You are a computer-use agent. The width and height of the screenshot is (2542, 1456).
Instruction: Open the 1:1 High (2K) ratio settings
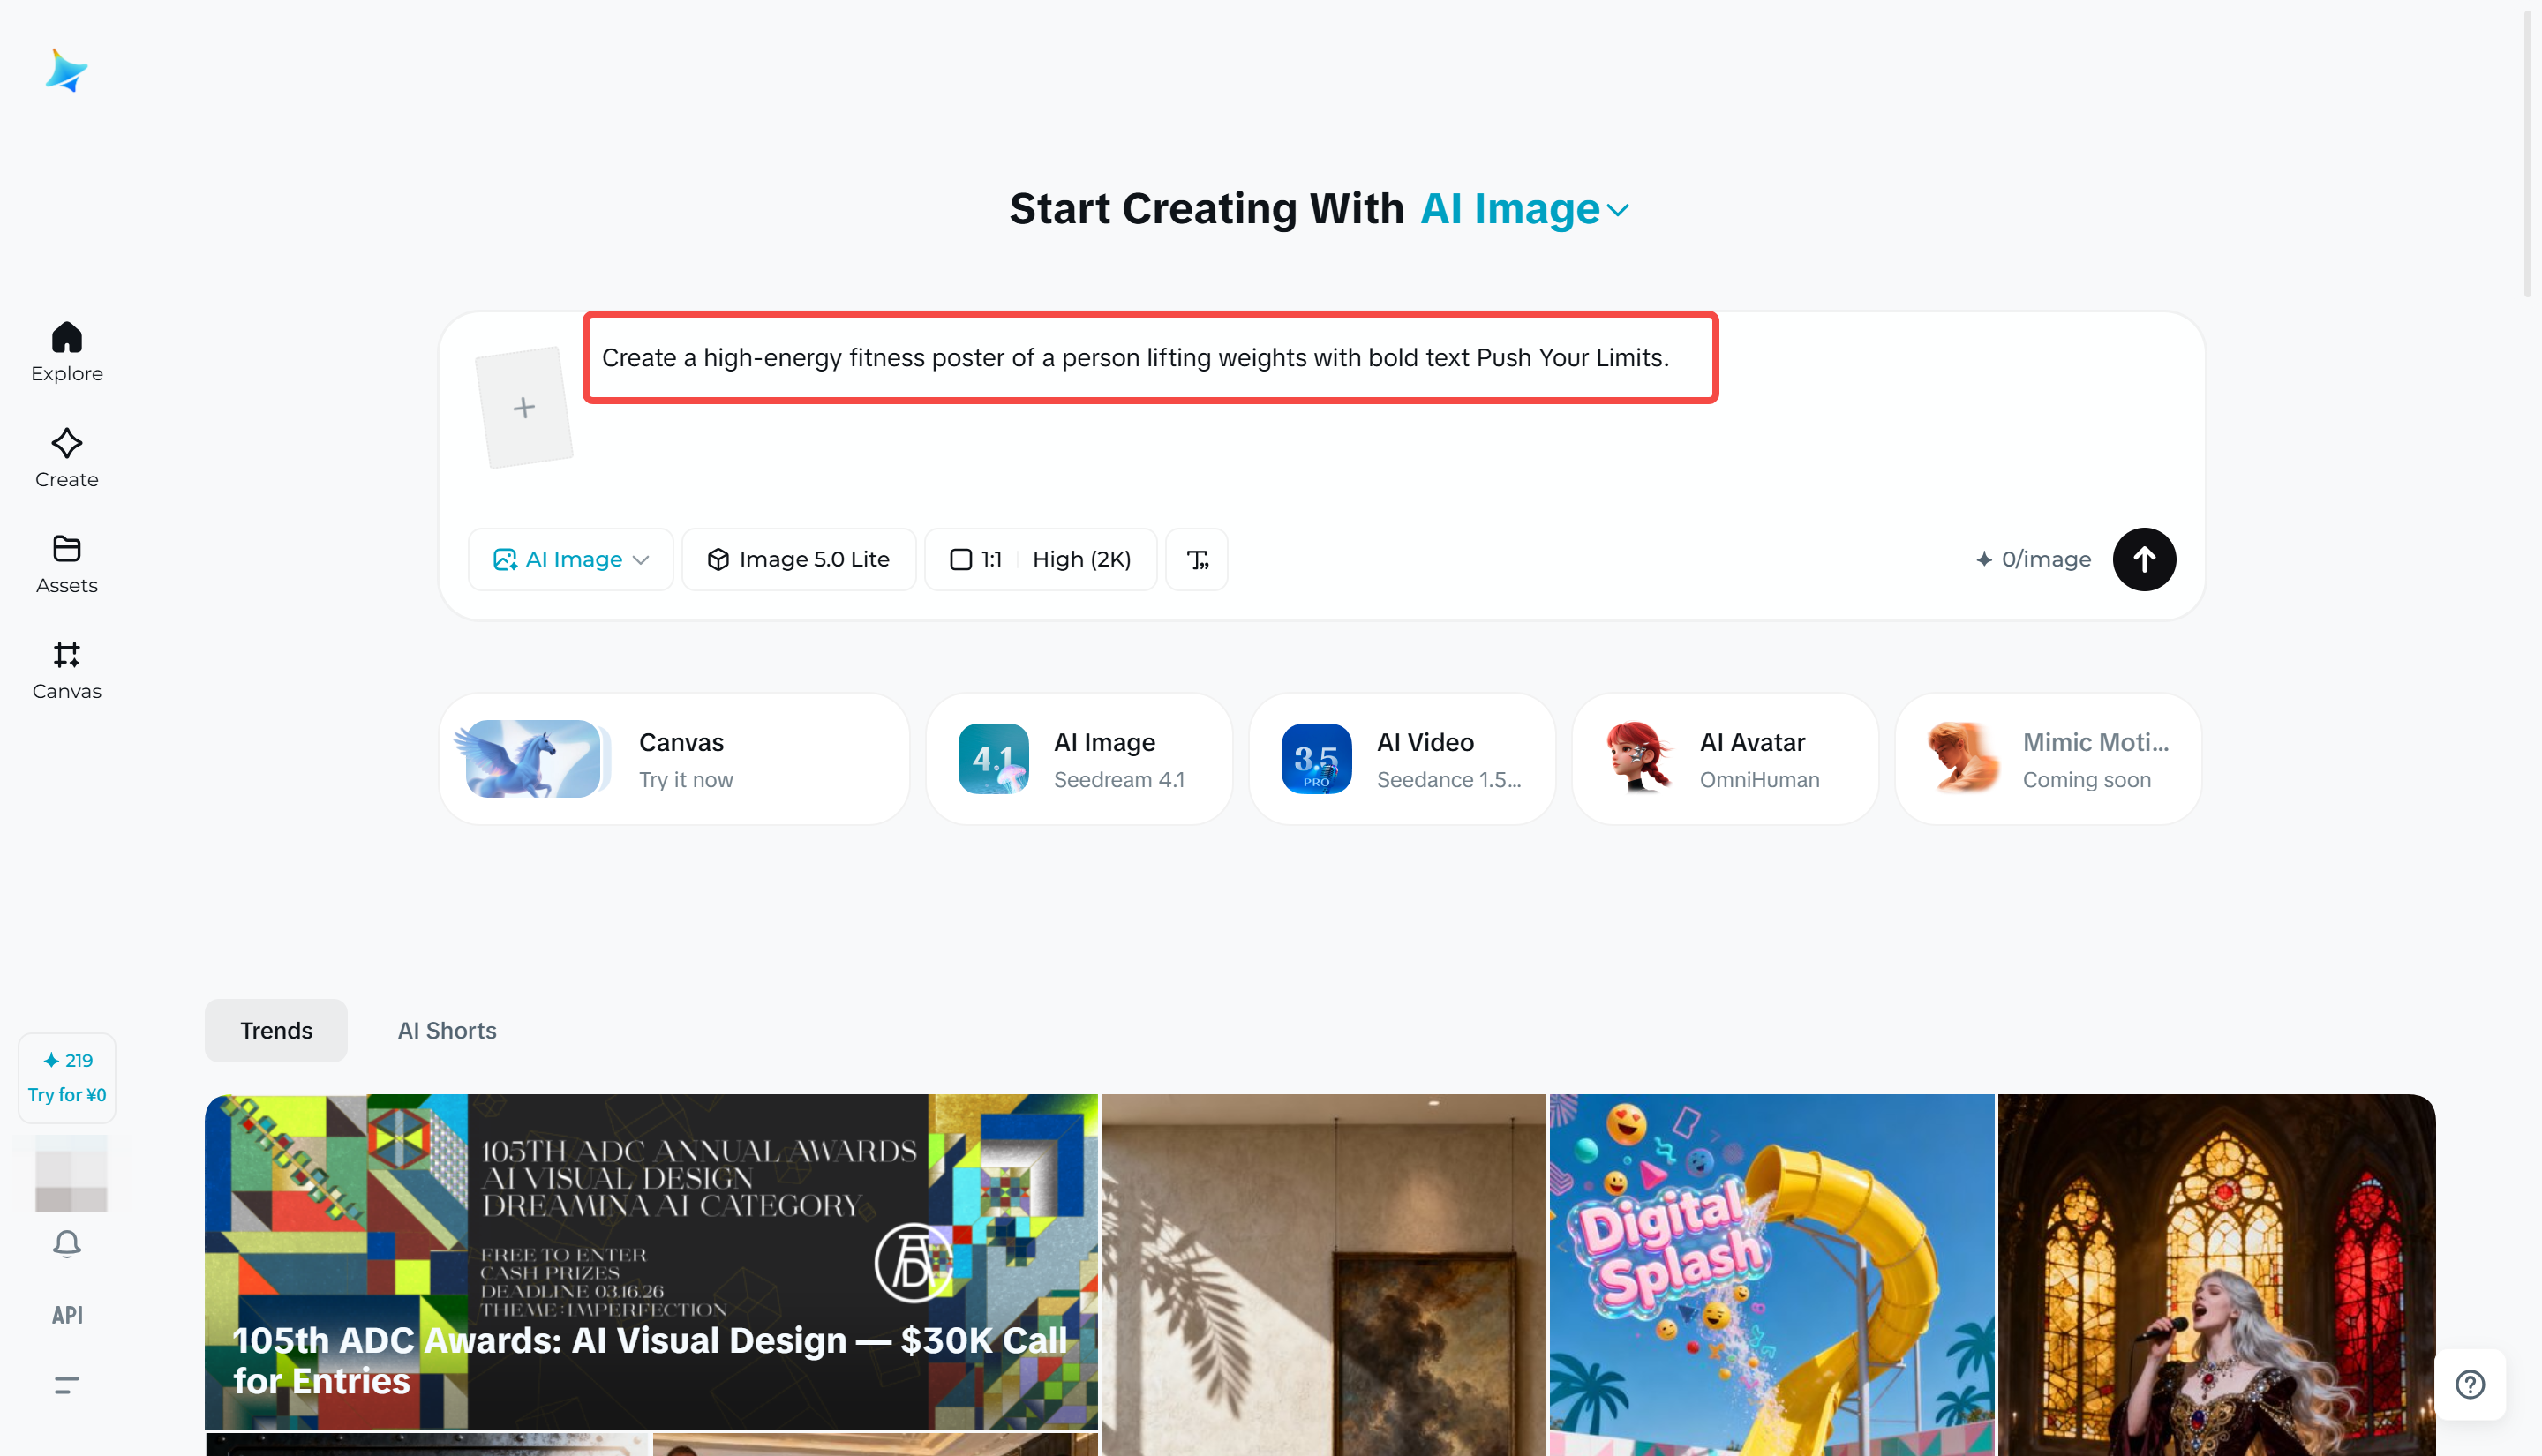(x=1040, y=559)
